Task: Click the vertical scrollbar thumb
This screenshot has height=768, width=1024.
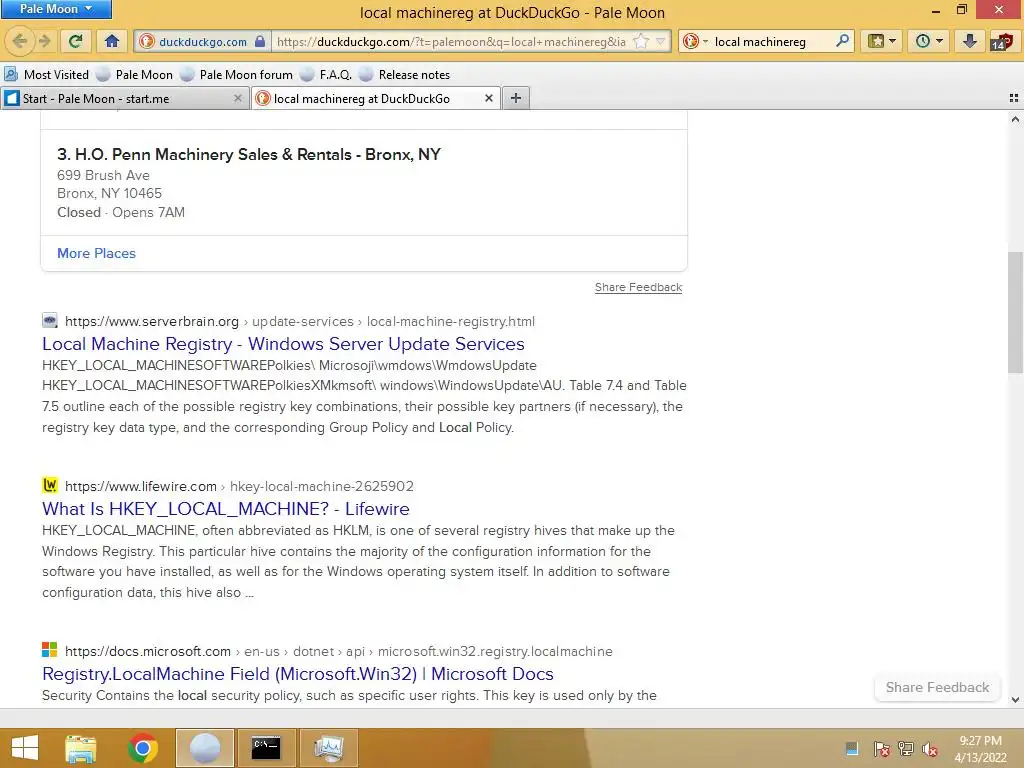Action: click(1015, 312)
